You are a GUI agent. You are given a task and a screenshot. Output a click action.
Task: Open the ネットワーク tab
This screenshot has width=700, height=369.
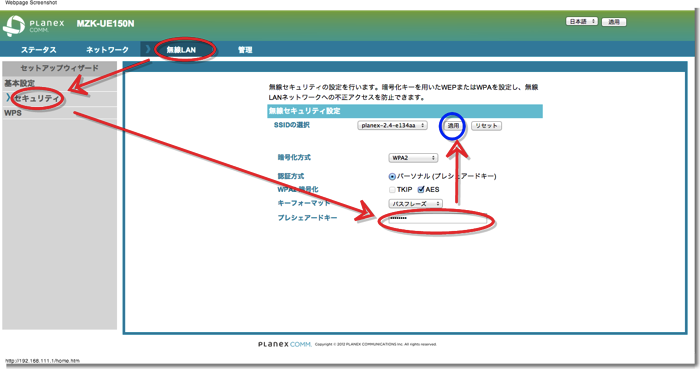[107, 50]
